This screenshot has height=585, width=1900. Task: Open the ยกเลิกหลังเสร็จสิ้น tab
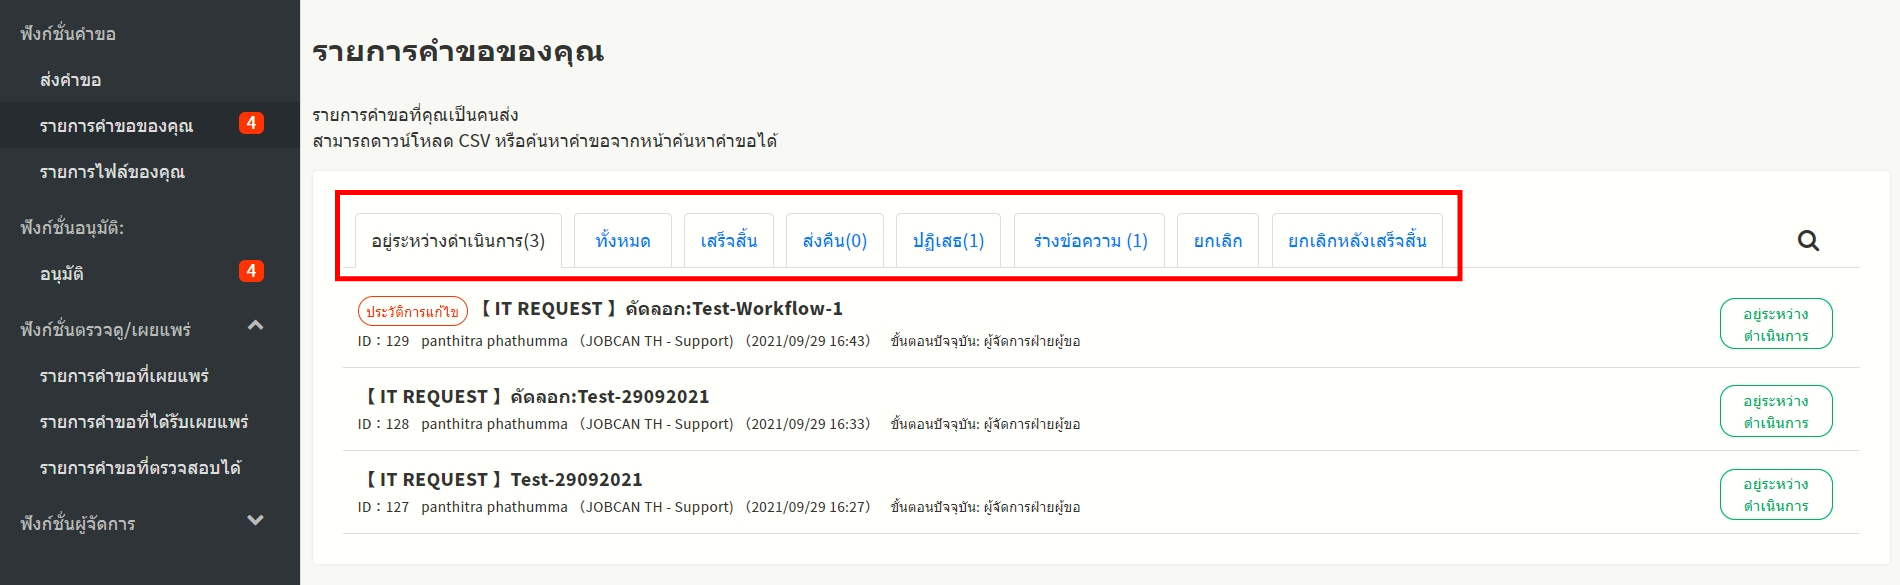[x=1356, y=241]
